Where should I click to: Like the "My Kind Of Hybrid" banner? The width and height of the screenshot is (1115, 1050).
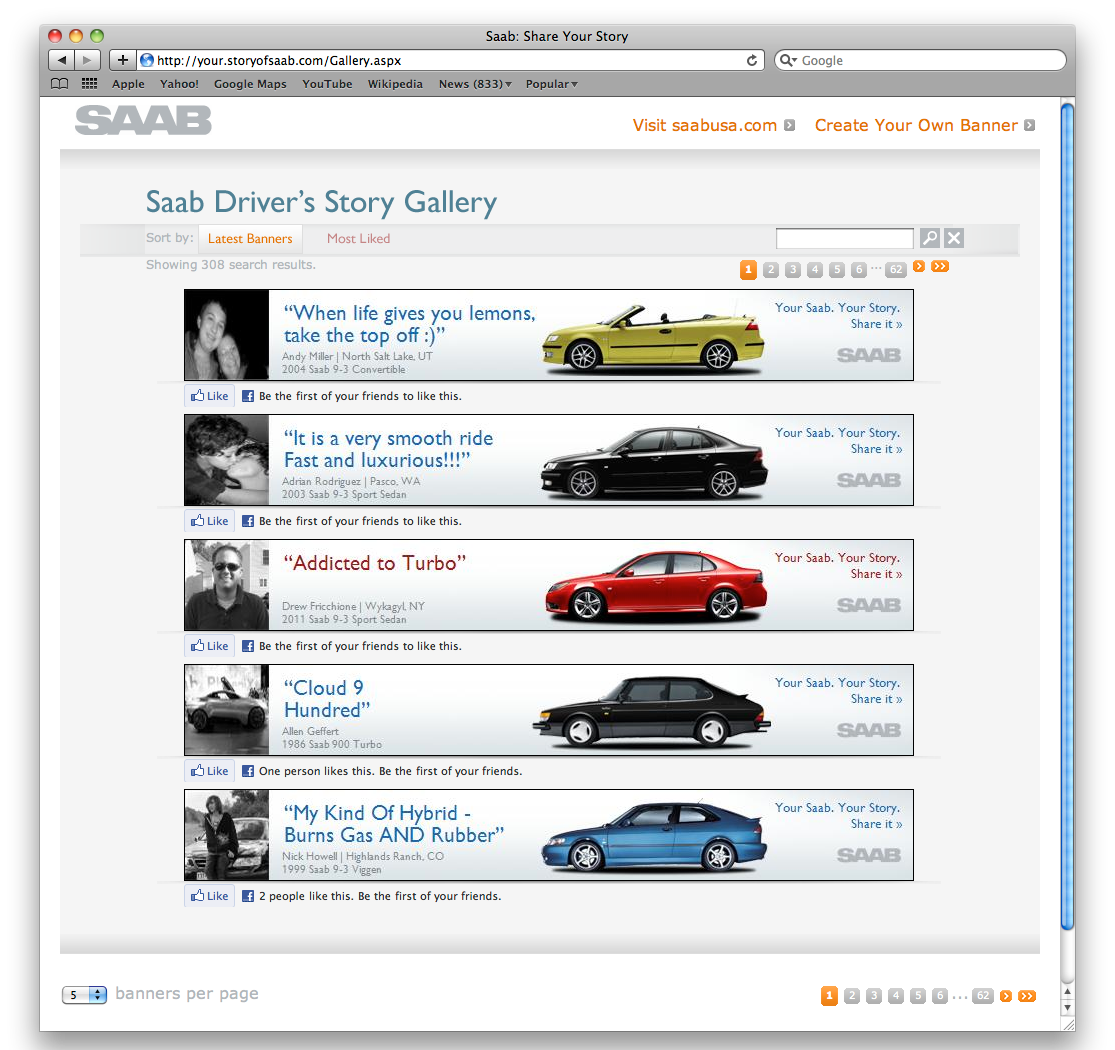point(210,896)
